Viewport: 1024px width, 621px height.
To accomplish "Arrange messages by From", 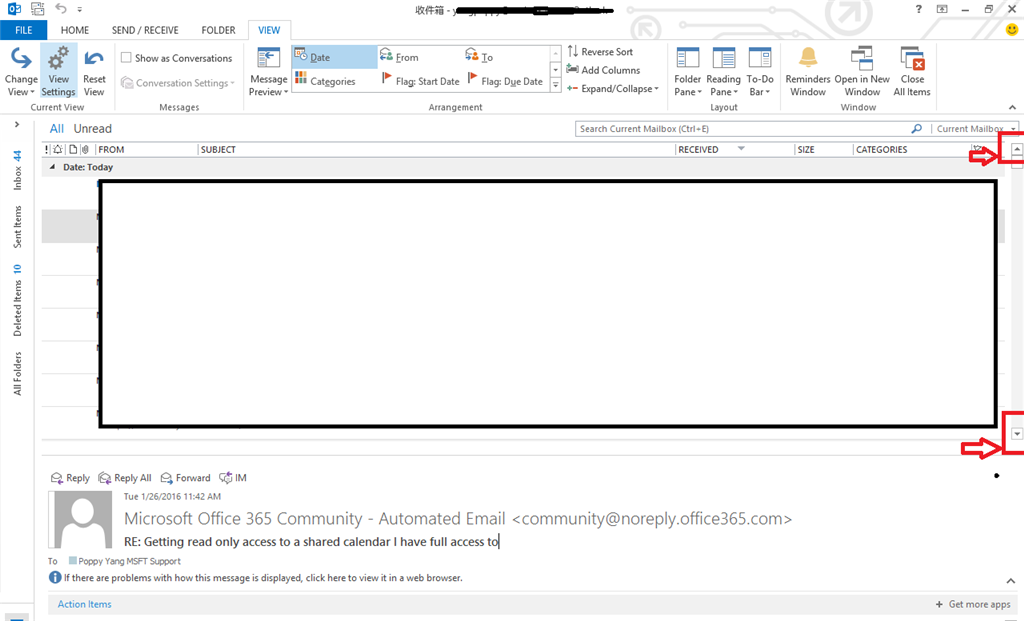I will click(400, 57).
